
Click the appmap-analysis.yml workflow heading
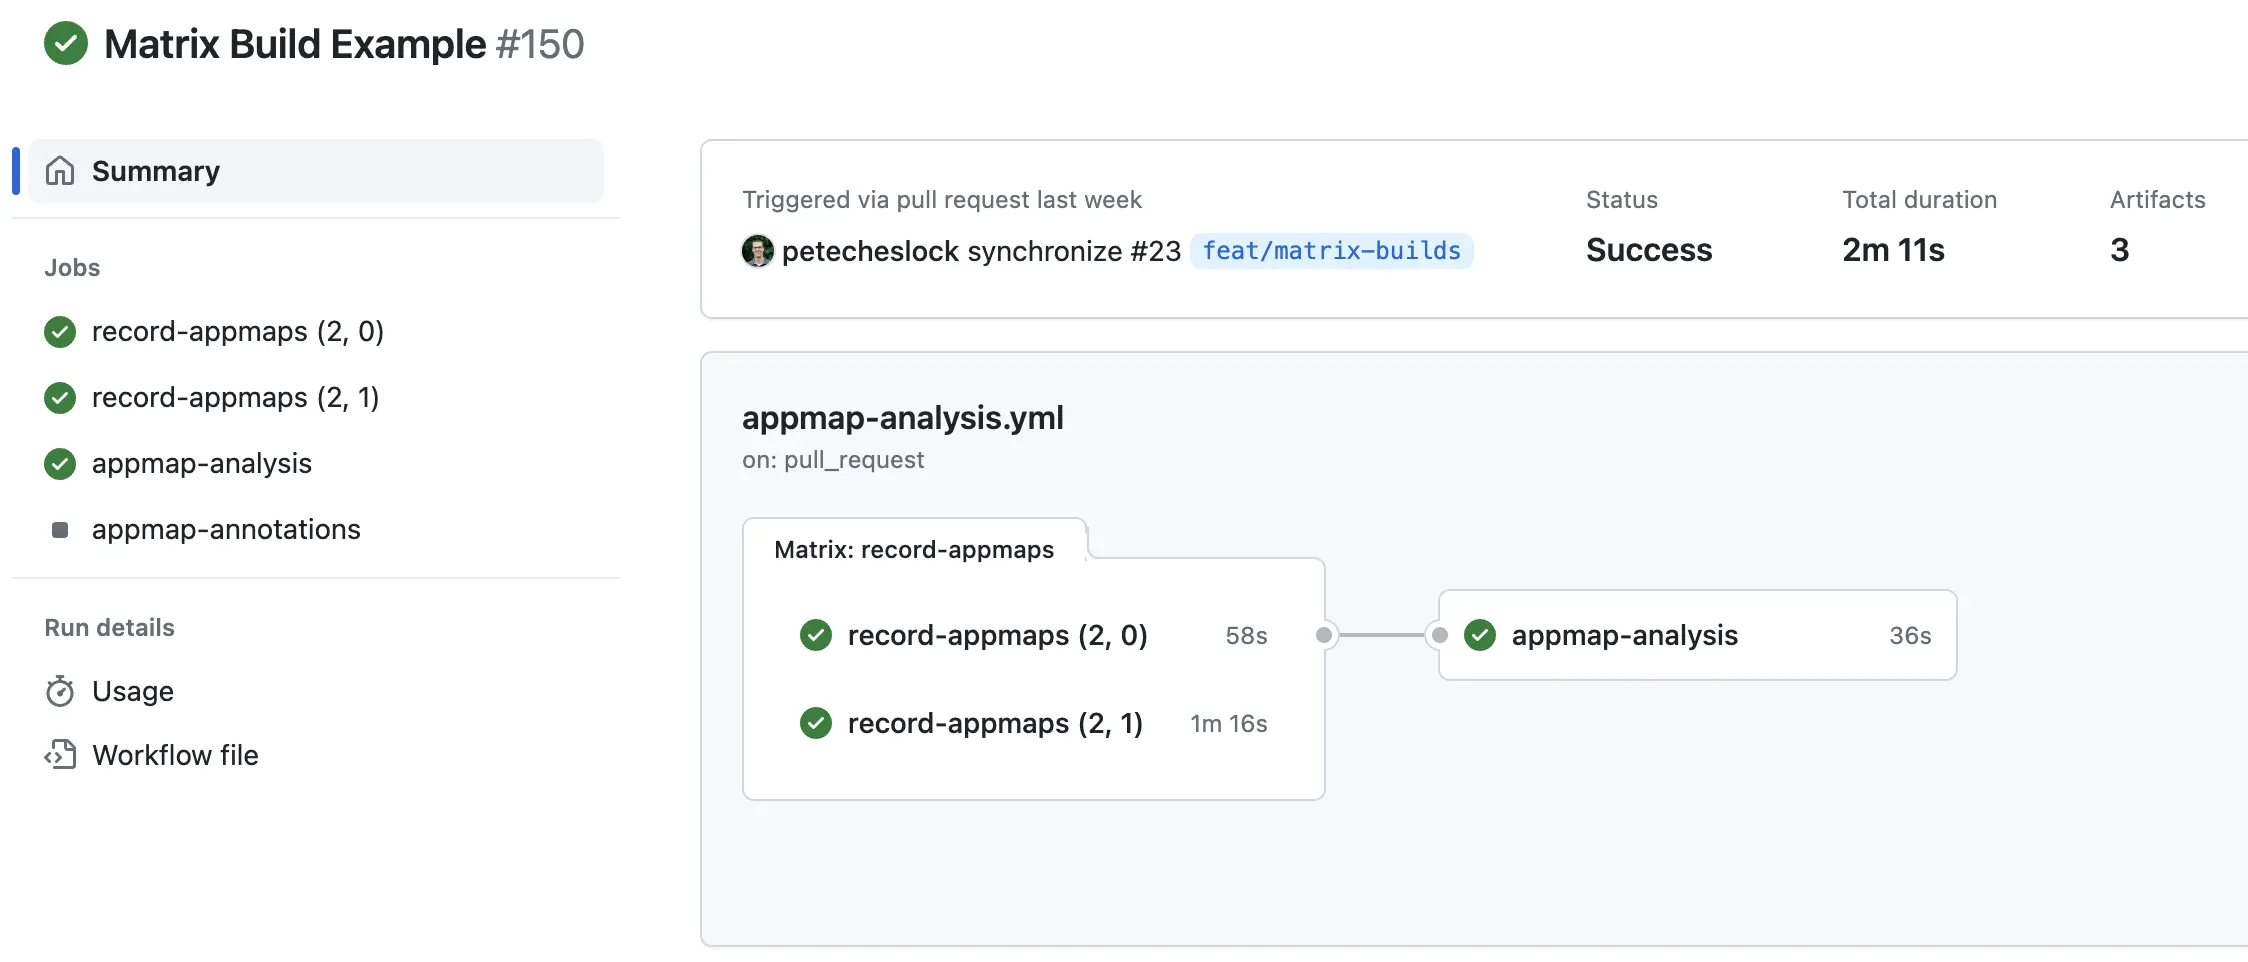pos(902,418)
